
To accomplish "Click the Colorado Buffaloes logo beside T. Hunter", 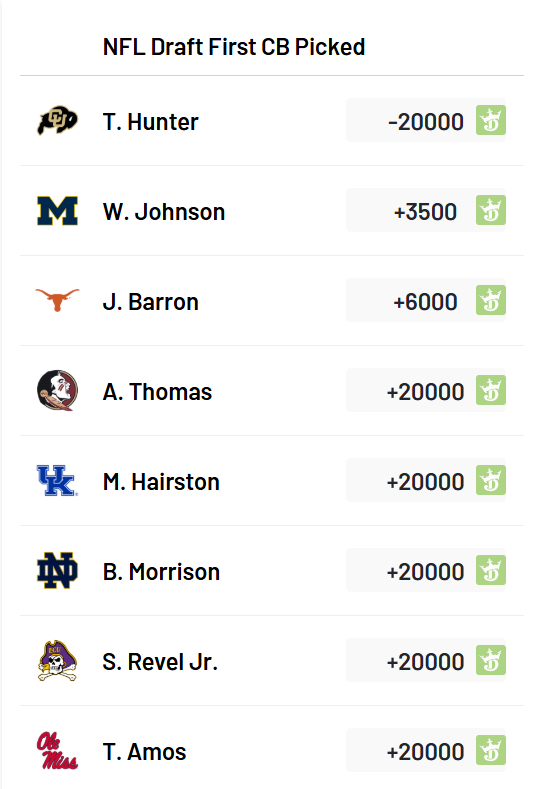I will click(57, 121).
